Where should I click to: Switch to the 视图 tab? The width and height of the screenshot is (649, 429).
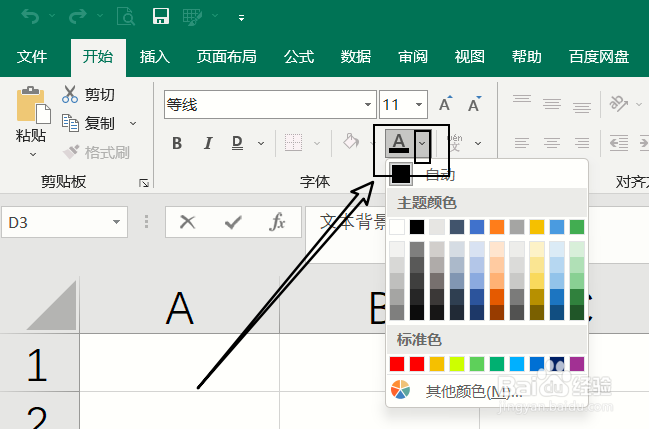469,57
